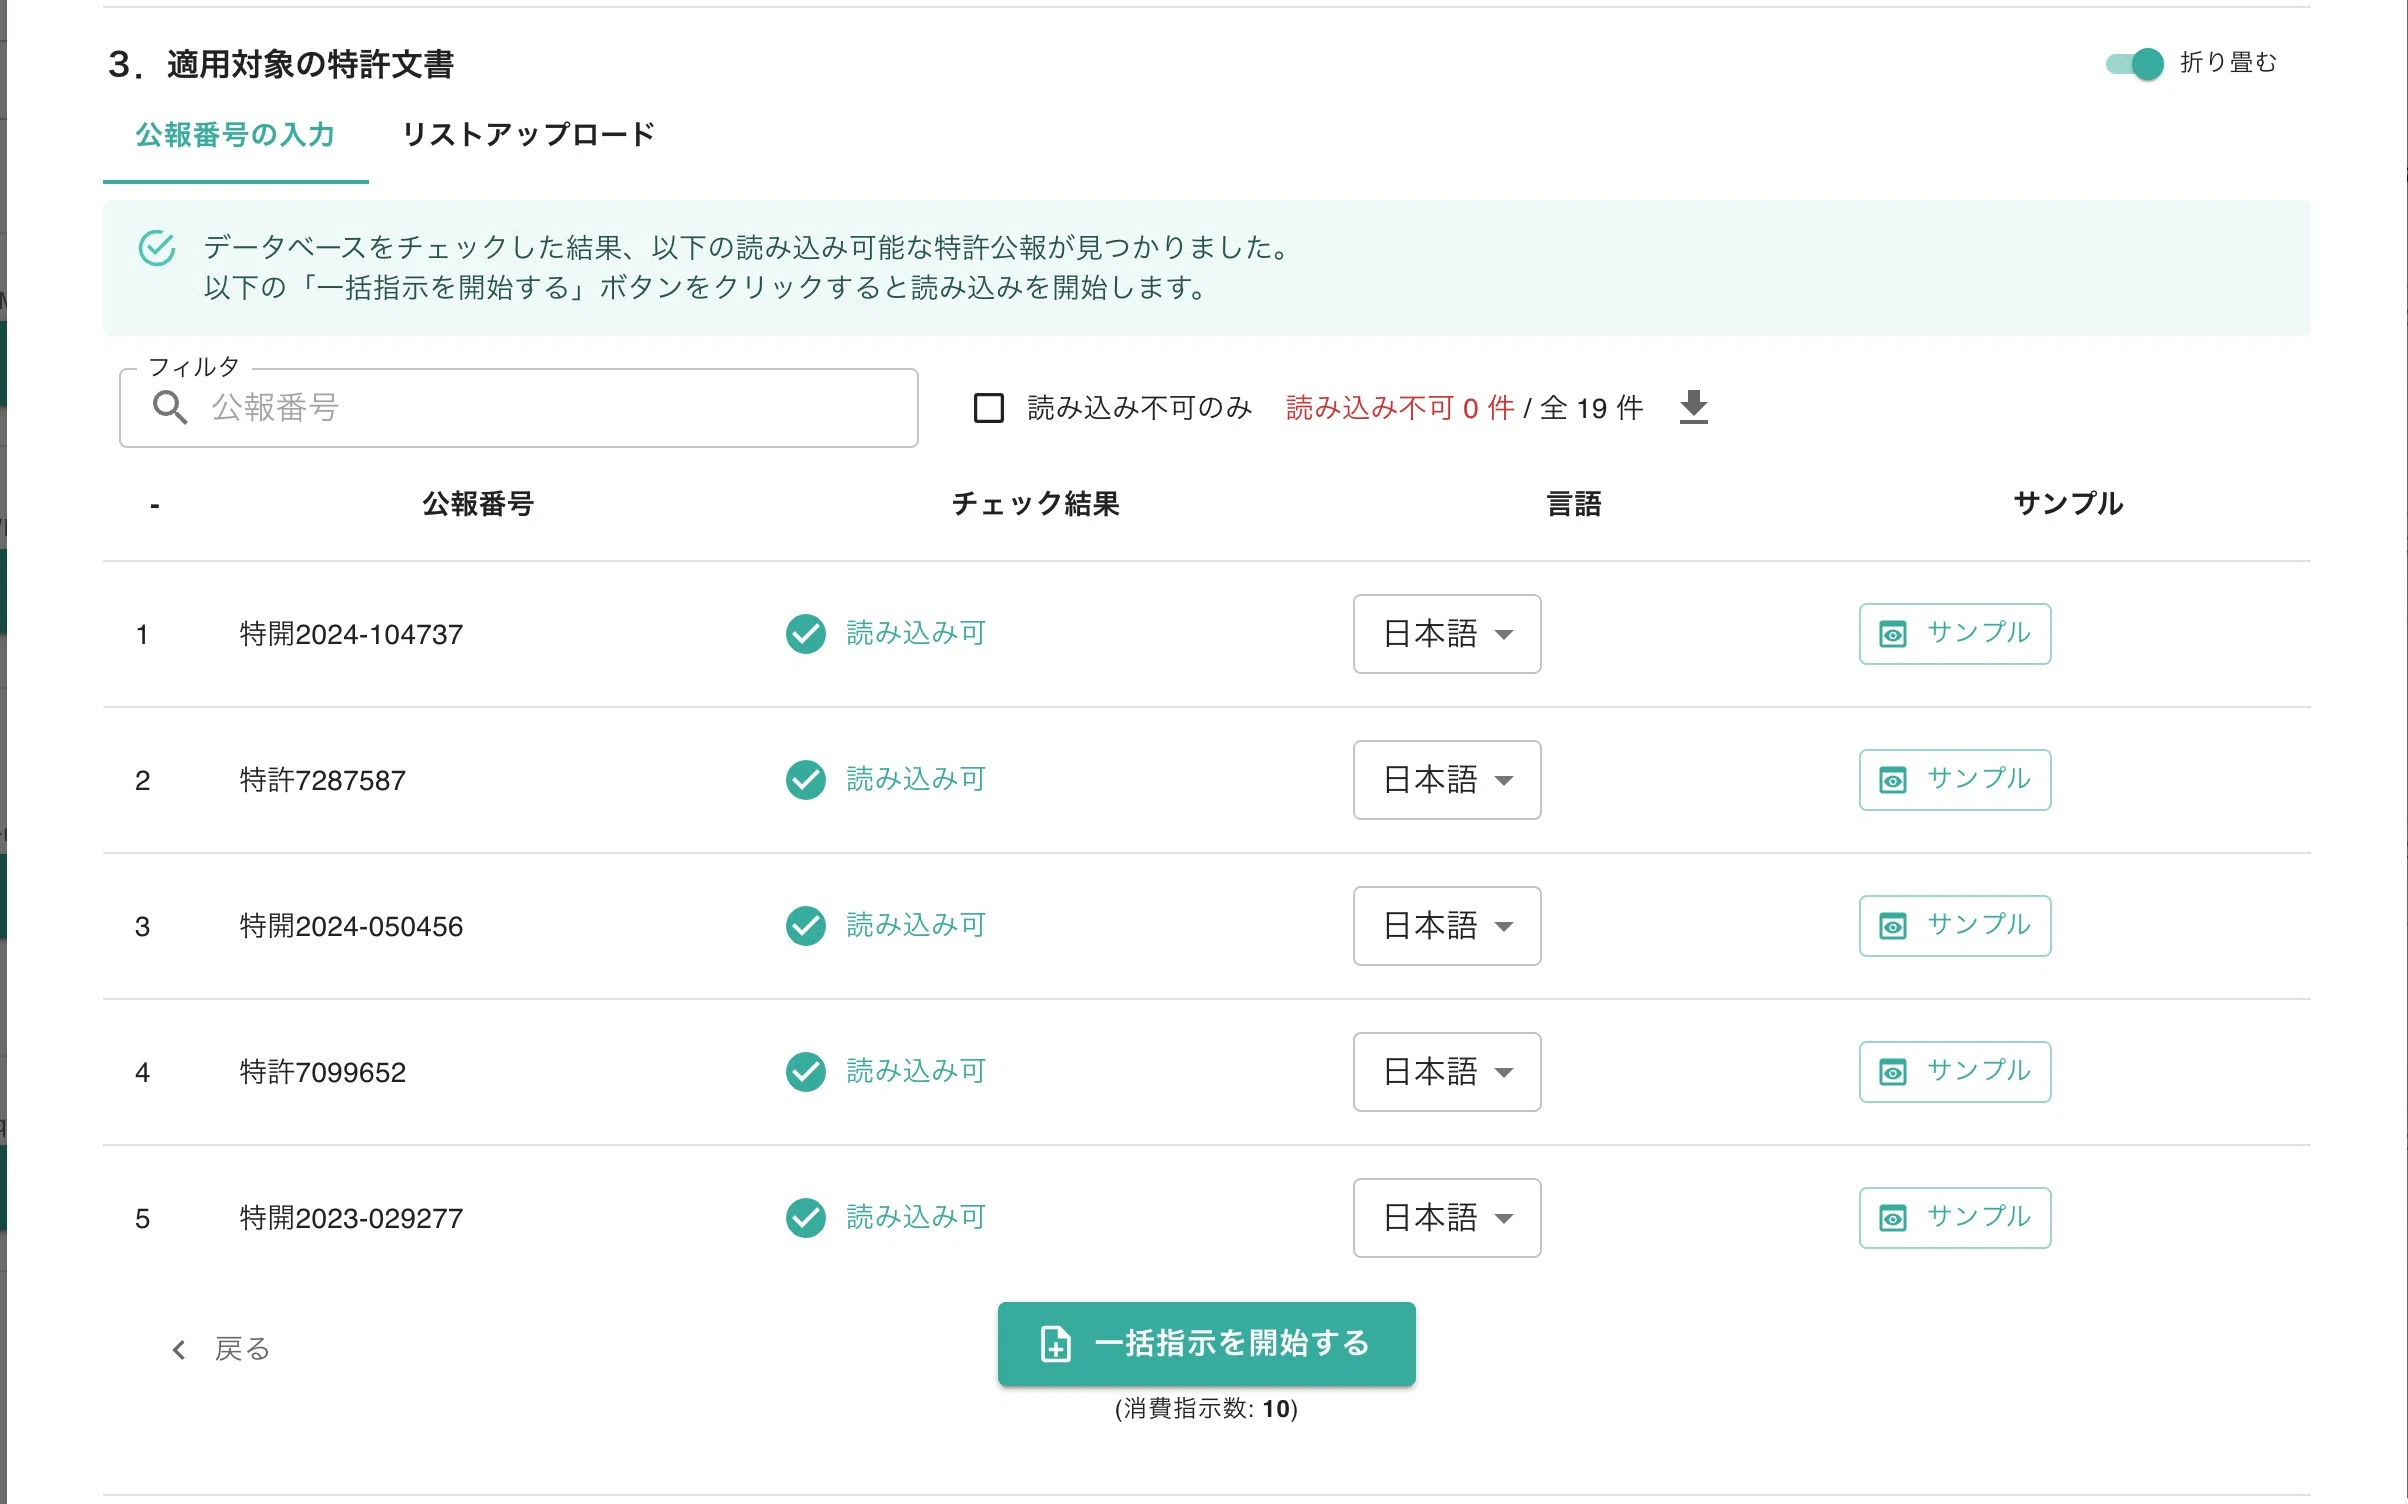This screenshot has height=1504, width=2408.
Task: Toggle the 折り畳む switch
Action: click(2134, 63)
